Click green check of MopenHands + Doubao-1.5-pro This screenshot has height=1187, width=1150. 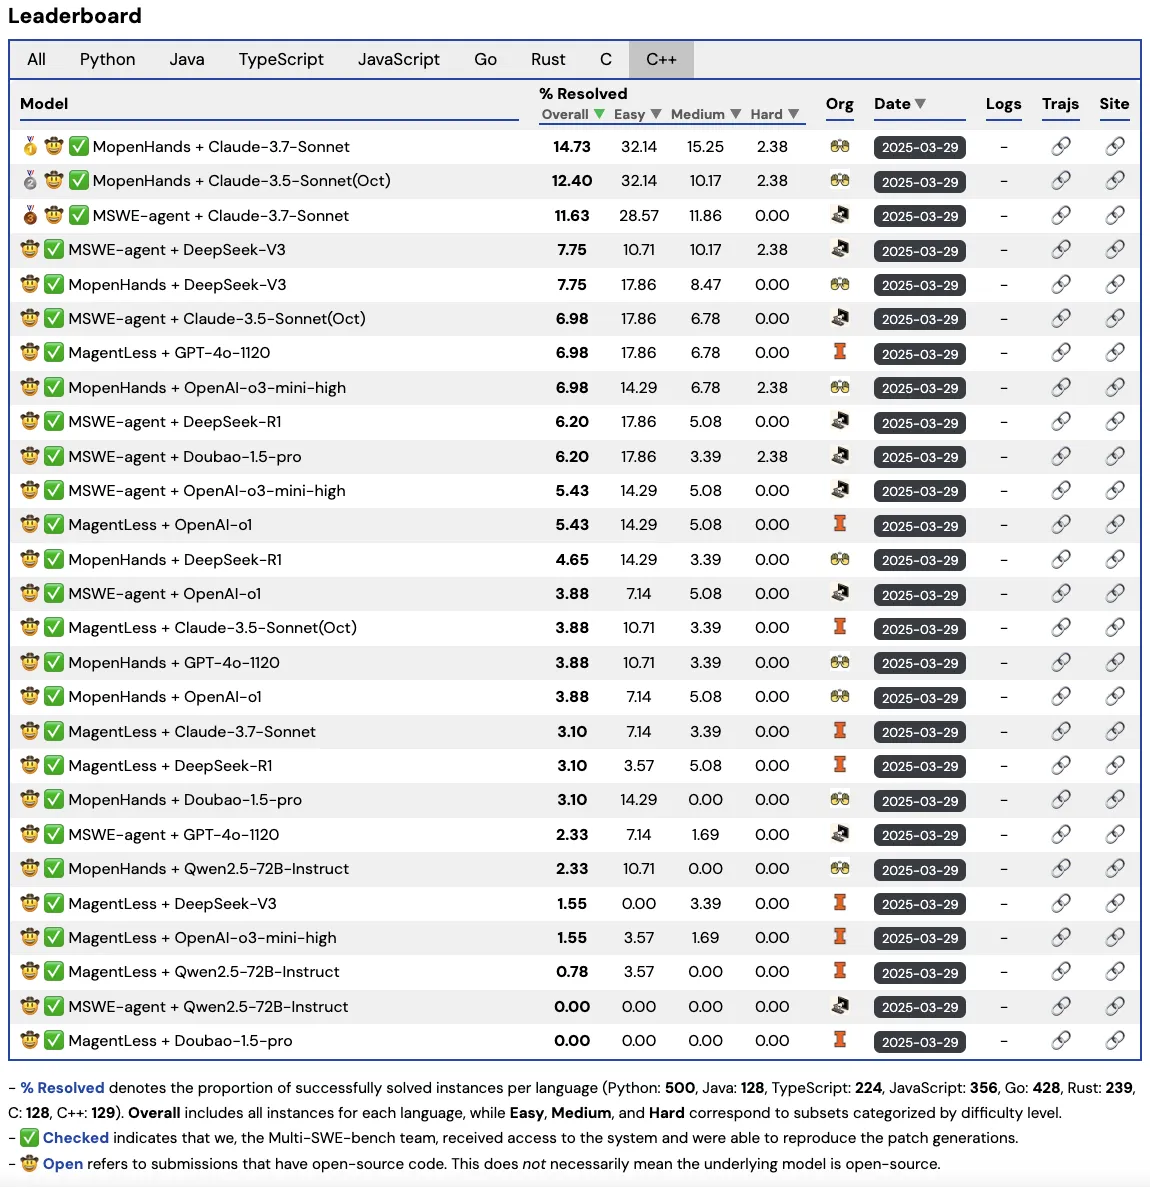coord(54,799)
